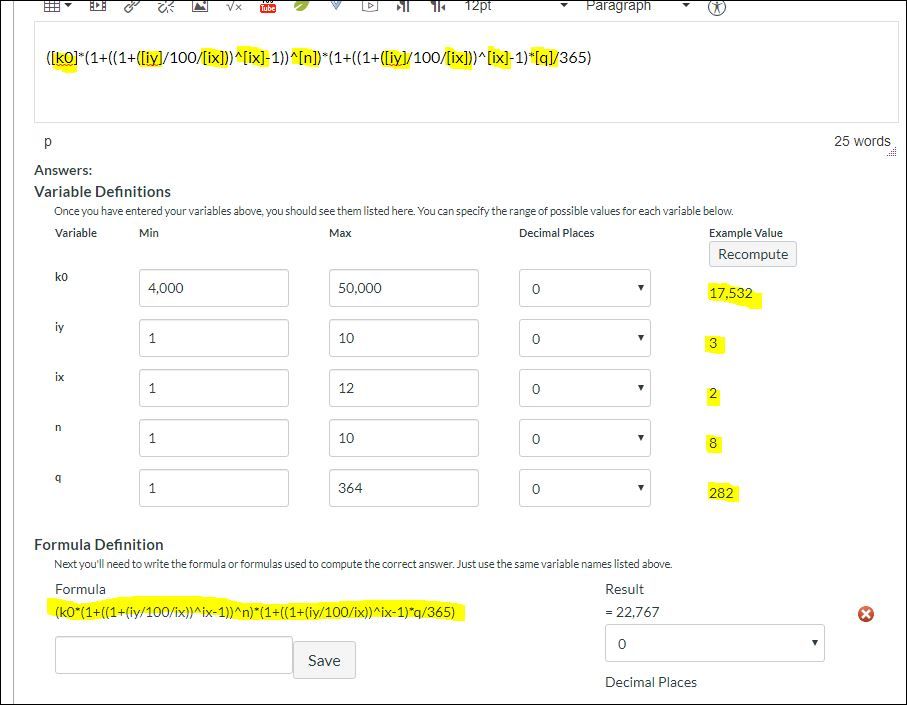Open the Paragraph format dropdown
907x705 pixels.
637,6
